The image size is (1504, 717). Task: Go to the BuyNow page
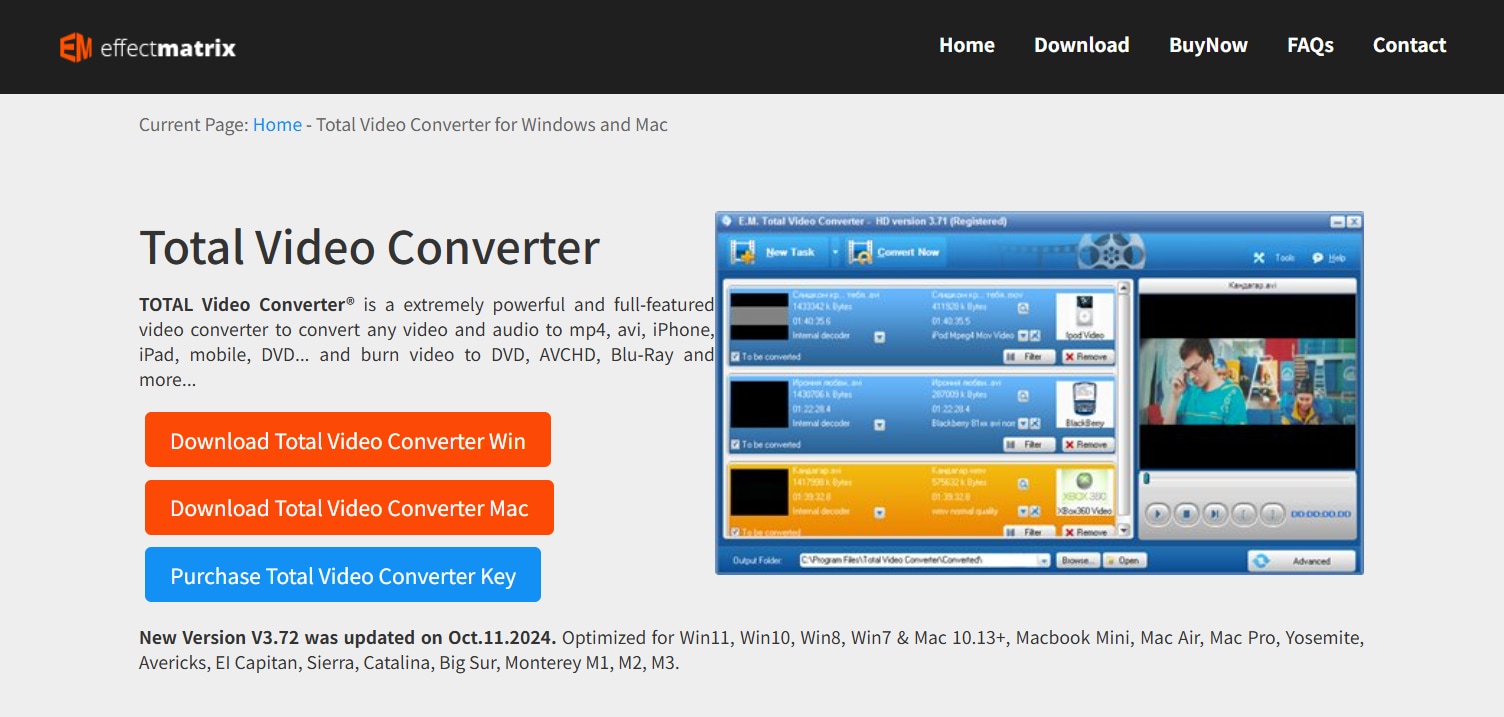click(x=1208, y=45)
